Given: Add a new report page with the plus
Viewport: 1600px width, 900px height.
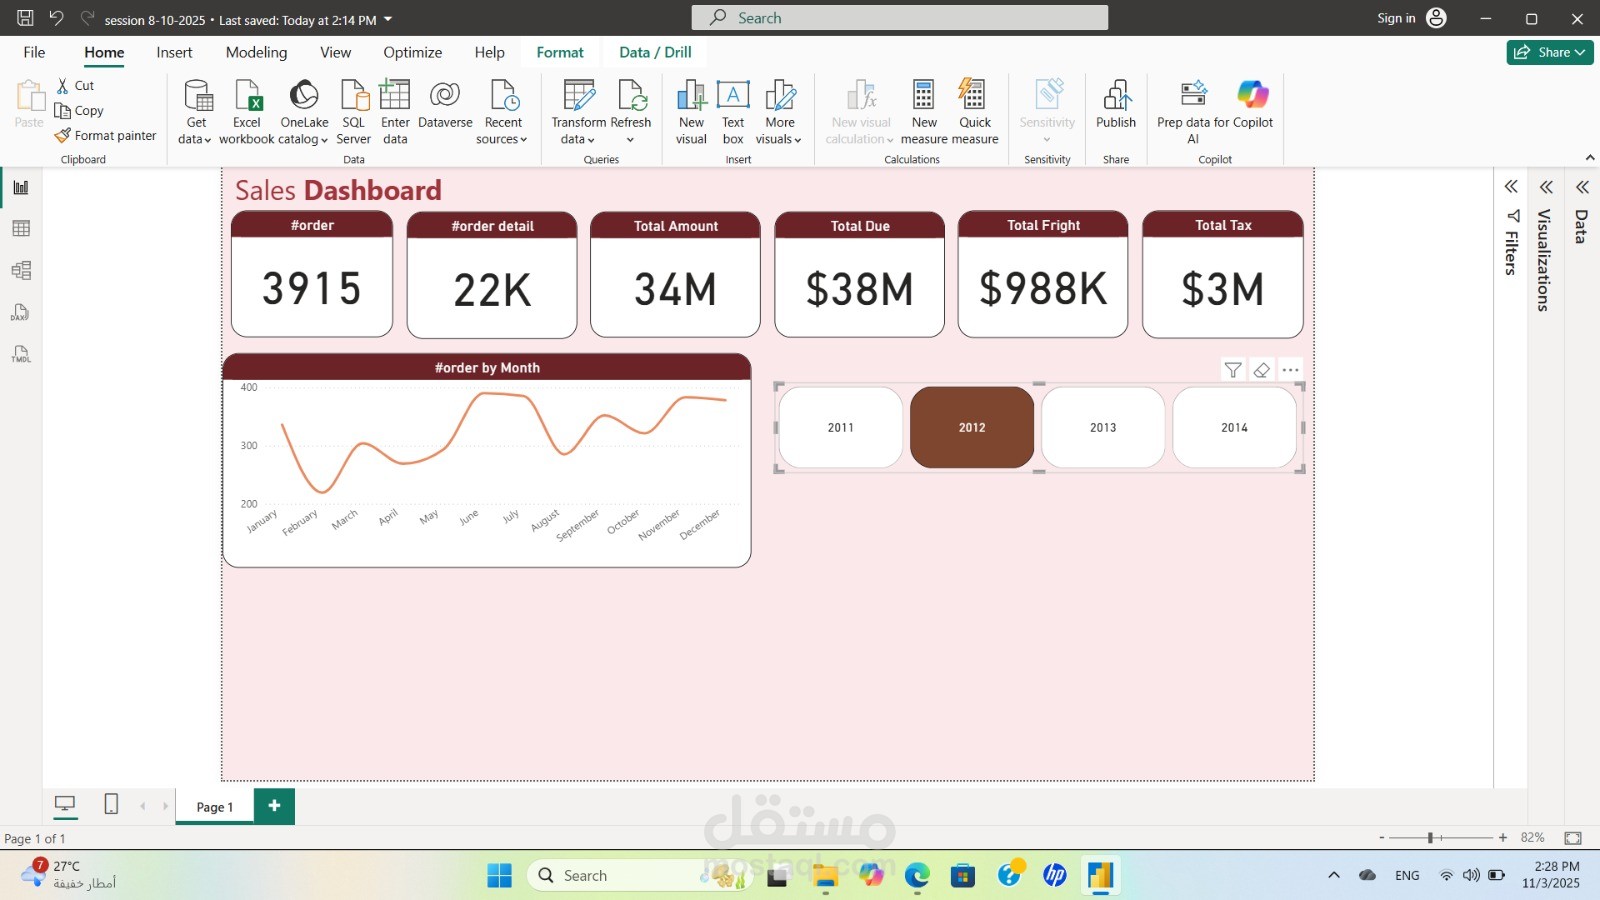Looking at the screenshot, I should point(273,805).
